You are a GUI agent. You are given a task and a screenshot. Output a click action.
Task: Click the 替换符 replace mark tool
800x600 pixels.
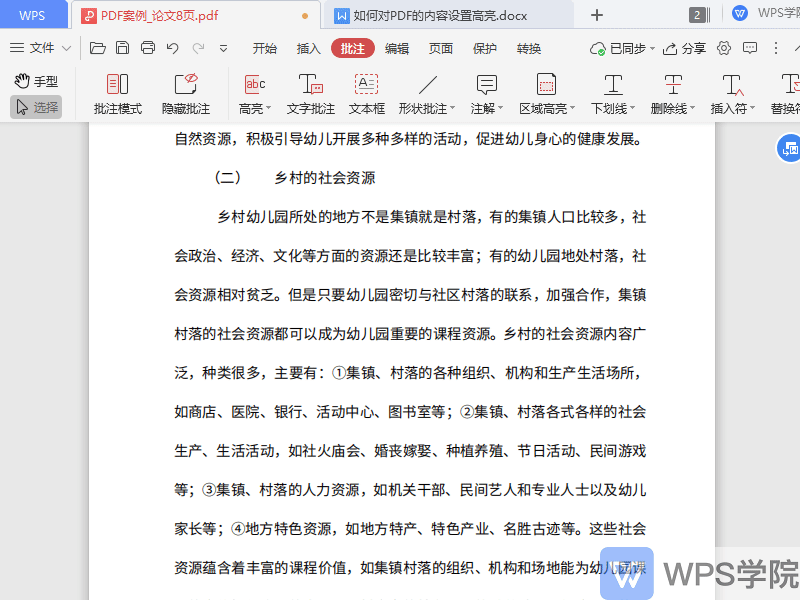(x=786, y=94)
